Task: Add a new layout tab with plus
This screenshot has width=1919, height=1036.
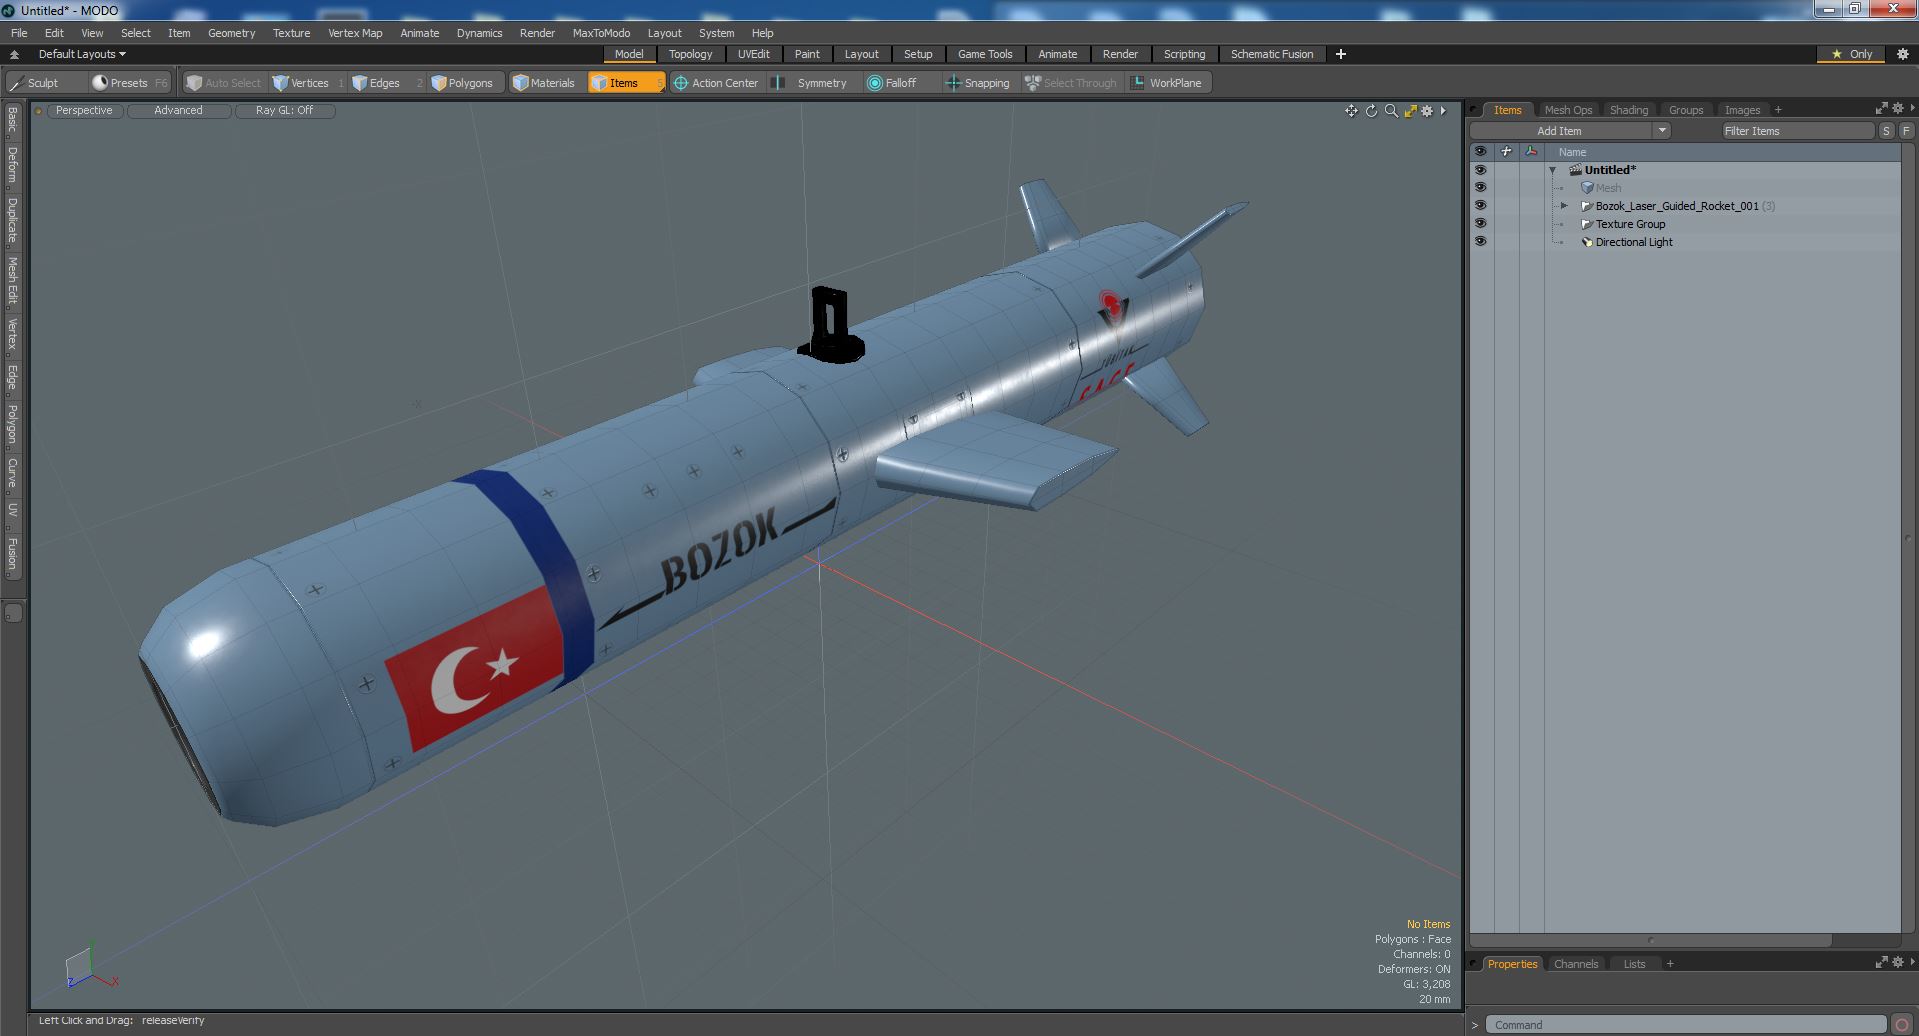Action: 1341,54
